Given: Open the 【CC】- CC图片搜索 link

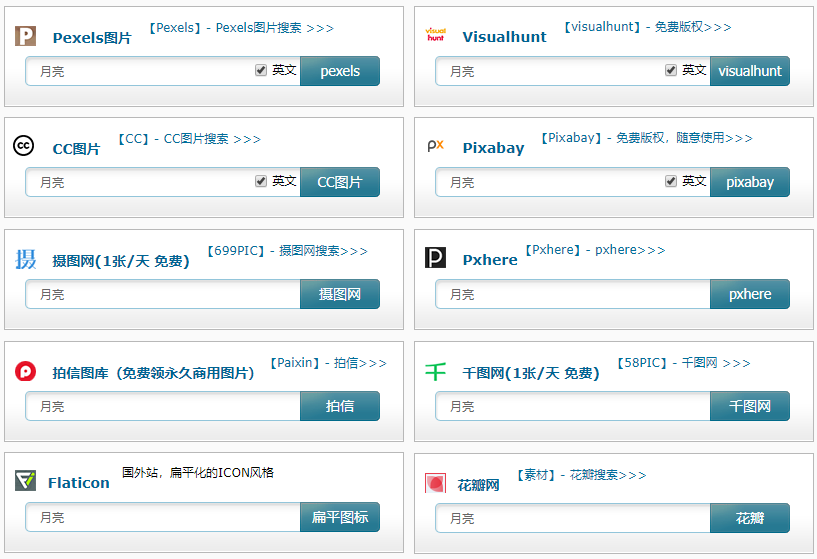Looking at the screenshot, I should point(189,139).
